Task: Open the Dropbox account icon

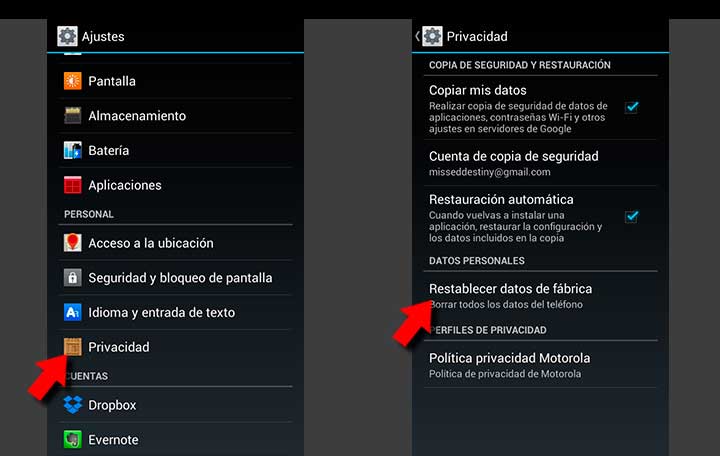Action: pos(73,405)
